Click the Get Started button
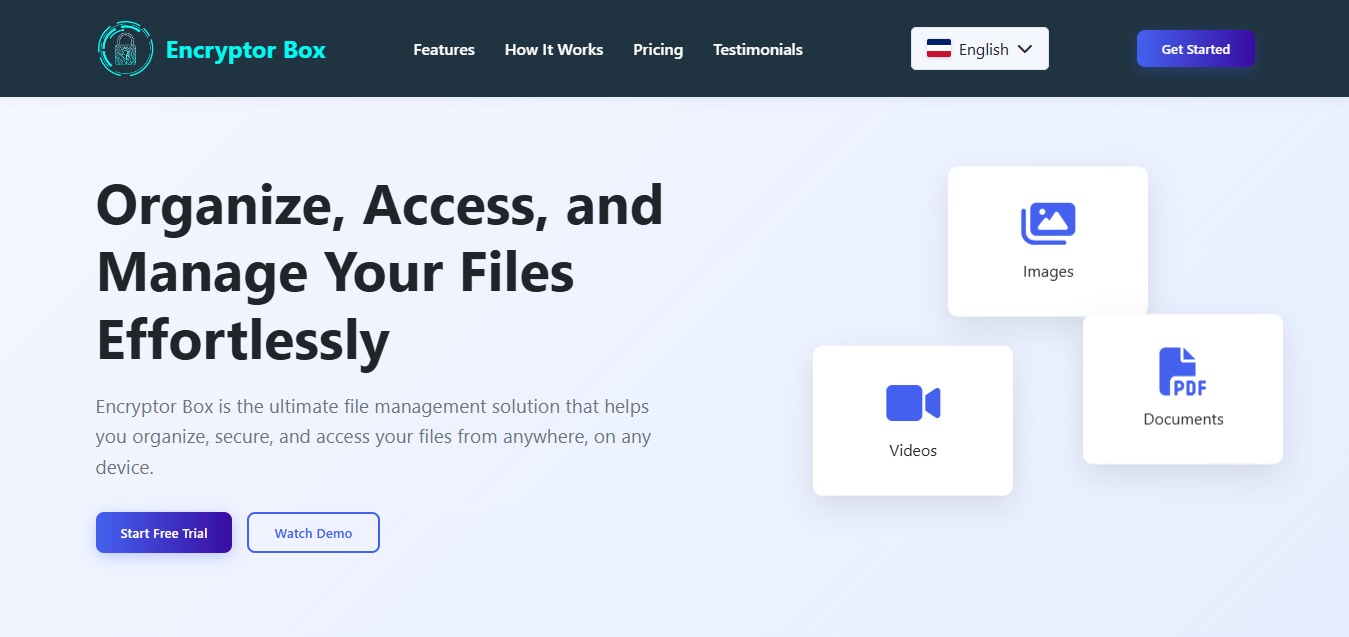Screen dimensions: 1349x637 point(1195,48)
